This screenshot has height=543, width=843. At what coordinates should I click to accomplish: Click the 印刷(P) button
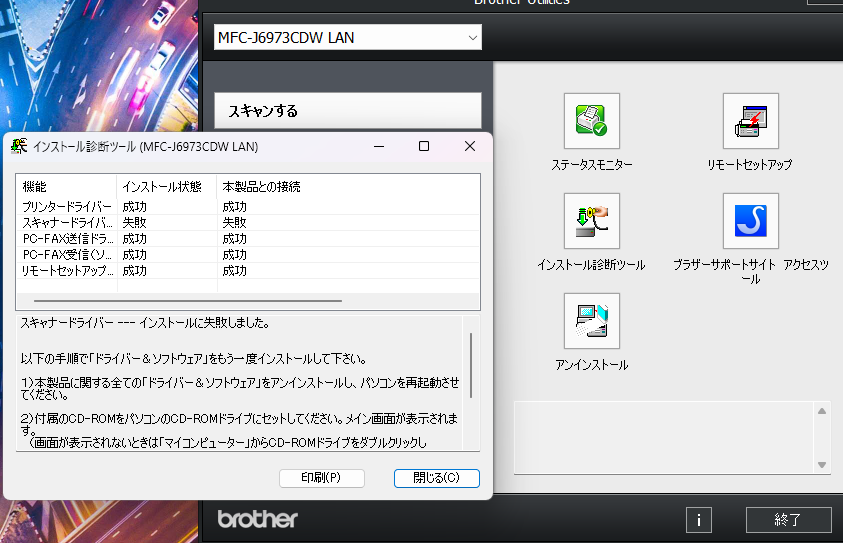coord(322,478)
